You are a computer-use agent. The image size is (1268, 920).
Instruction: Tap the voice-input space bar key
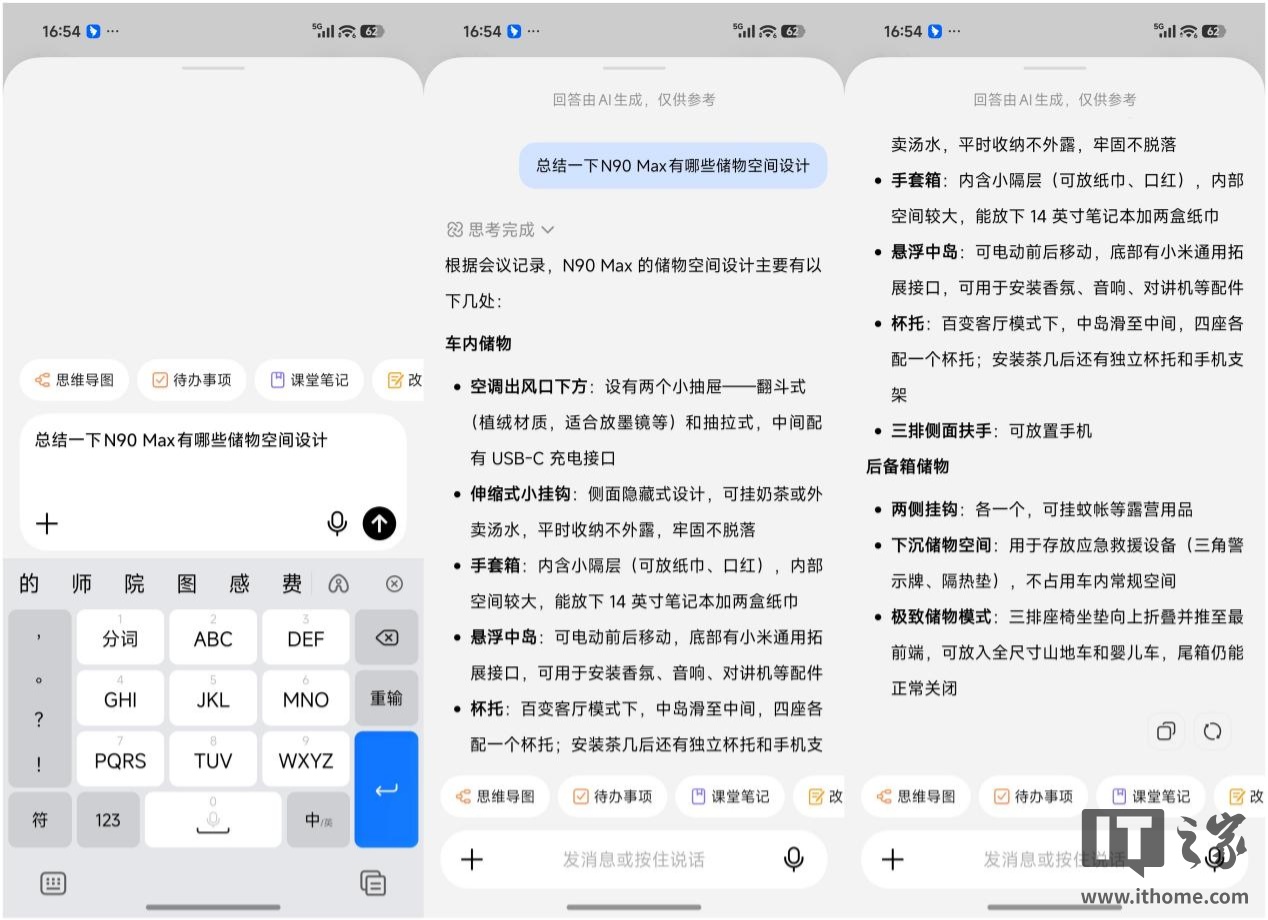pos(212,819)
